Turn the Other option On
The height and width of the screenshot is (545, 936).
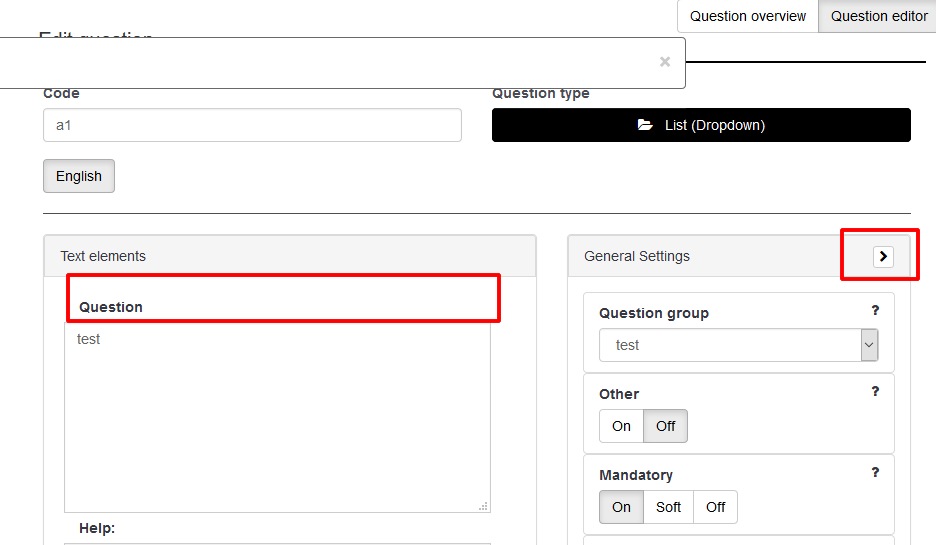pos(621,426)
